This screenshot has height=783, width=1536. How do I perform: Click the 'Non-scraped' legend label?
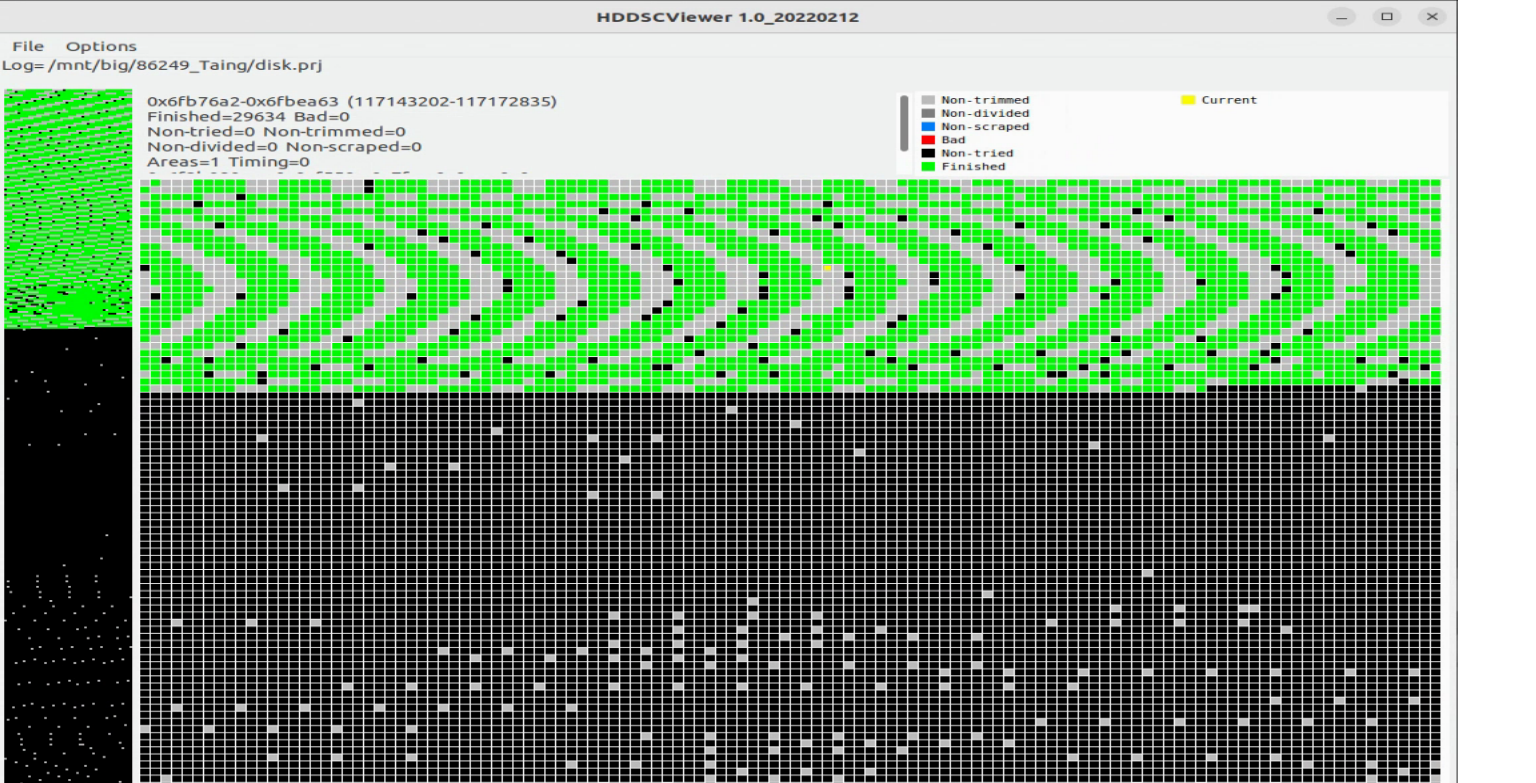[x=985, y=127]
